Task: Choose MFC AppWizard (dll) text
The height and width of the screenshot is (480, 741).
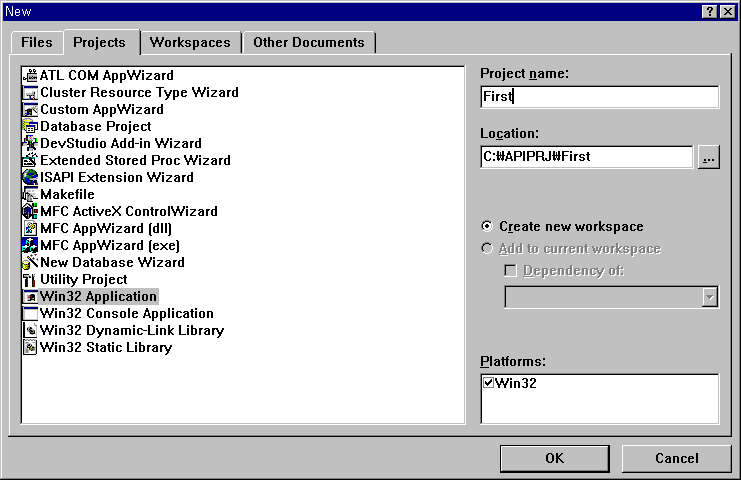Action: pyautogui.click(x=106, y=229)
